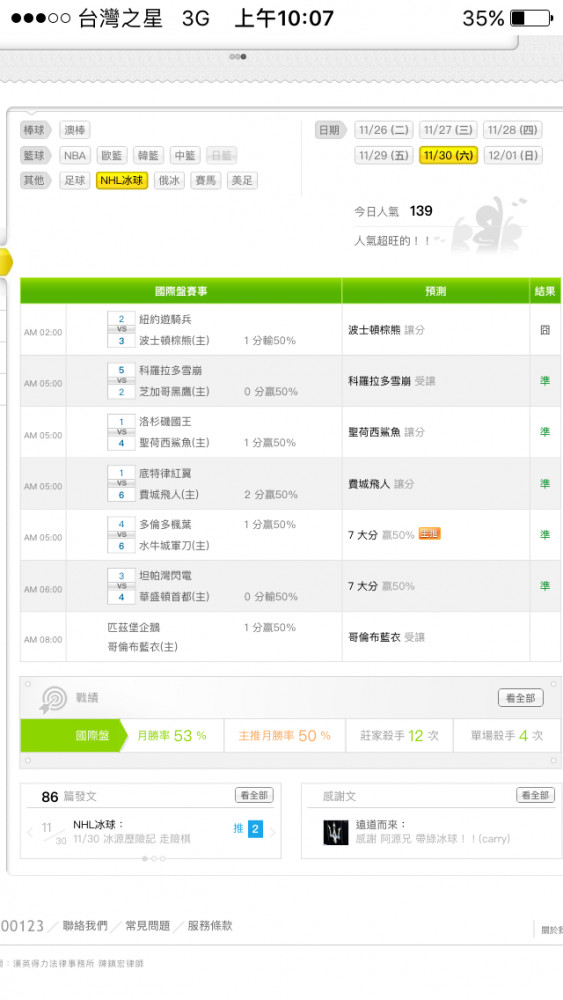Choose the 韓籃 league filter
Screen dimensions: 563x1000
[149, 156]
